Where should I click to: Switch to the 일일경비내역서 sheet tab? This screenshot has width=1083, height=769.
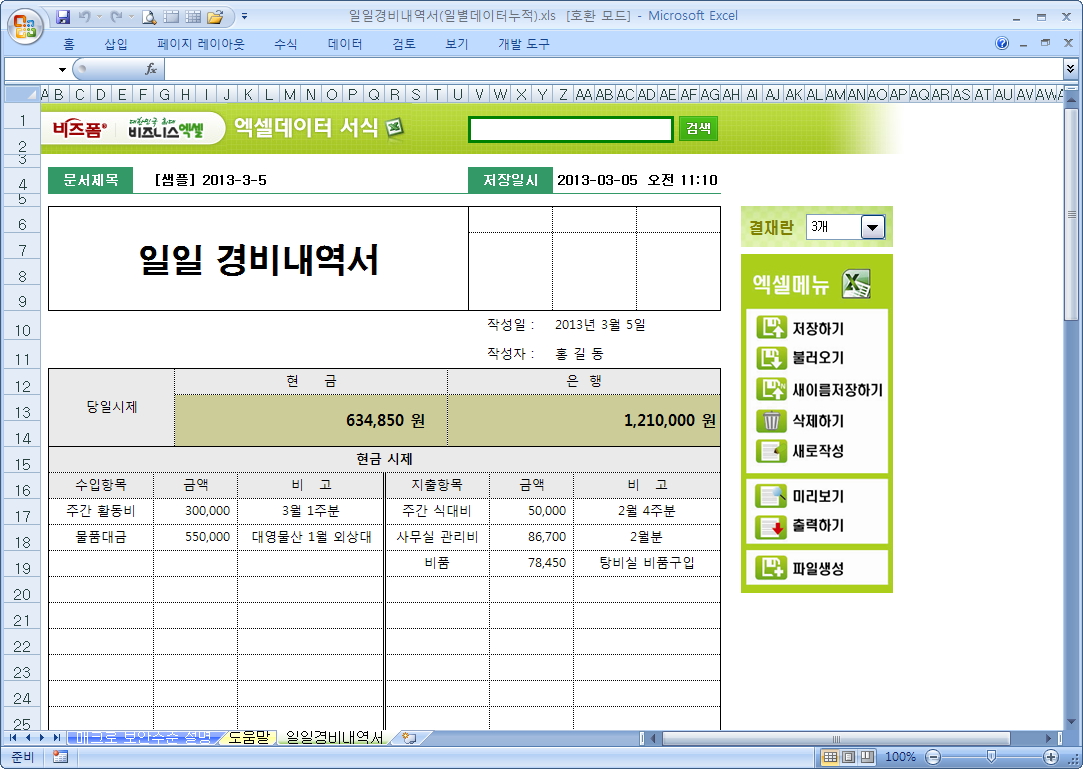point(334,738)
